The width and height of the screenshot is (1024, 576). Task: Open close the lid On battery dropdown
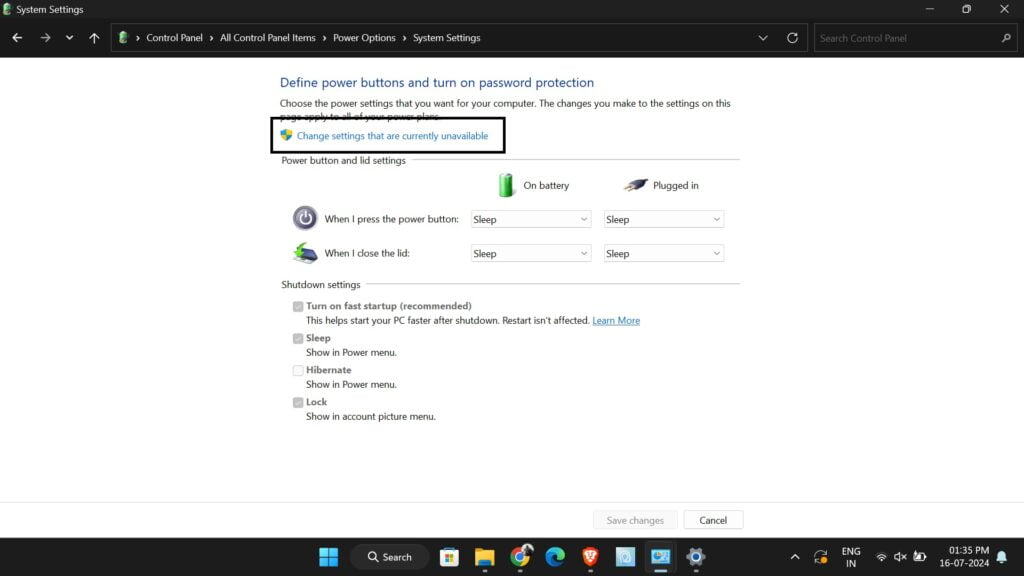tap(531, 253)
